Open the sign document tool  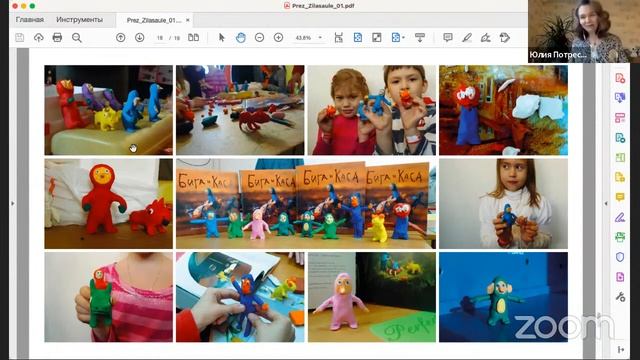(485, 38)
